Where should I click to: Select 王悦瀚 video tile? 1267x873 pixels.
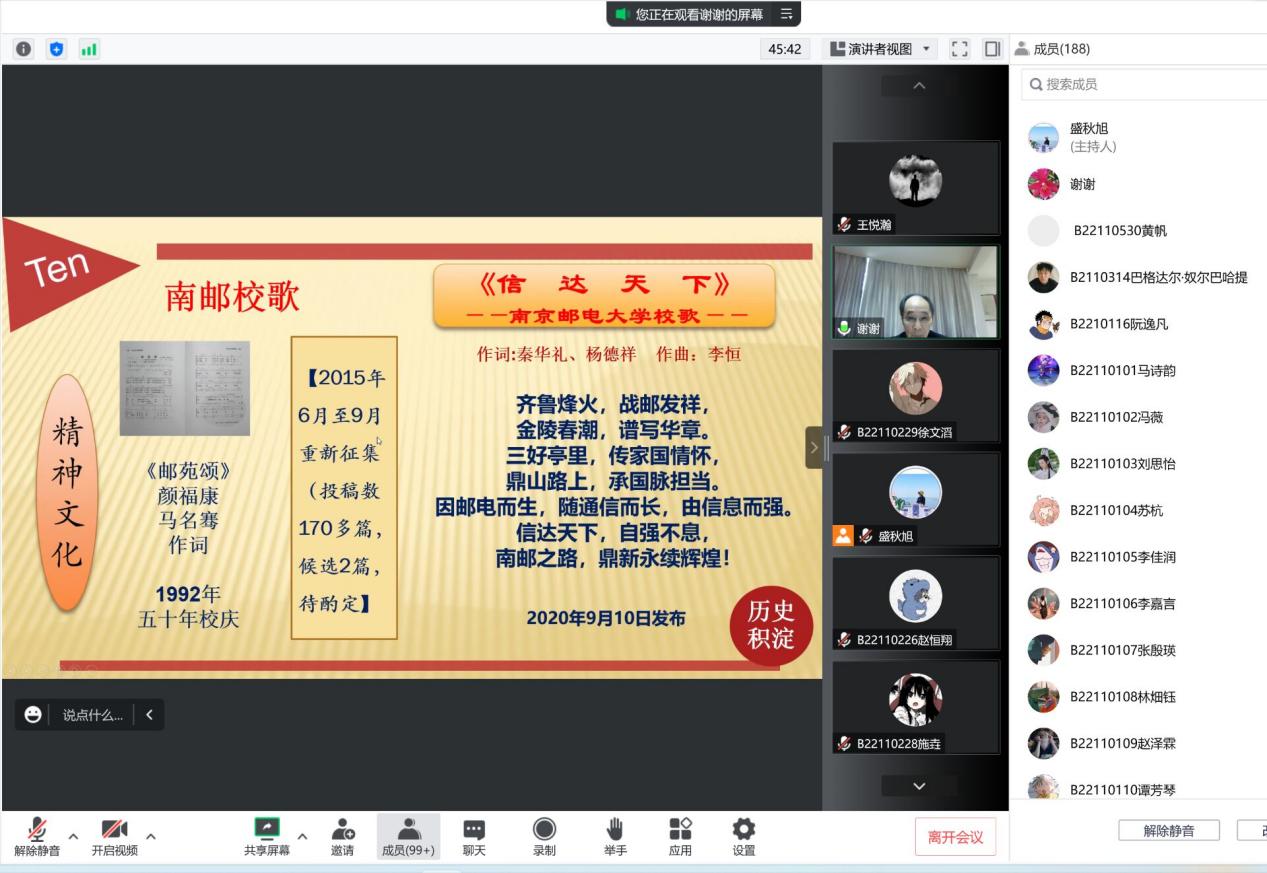coord(915,188)
